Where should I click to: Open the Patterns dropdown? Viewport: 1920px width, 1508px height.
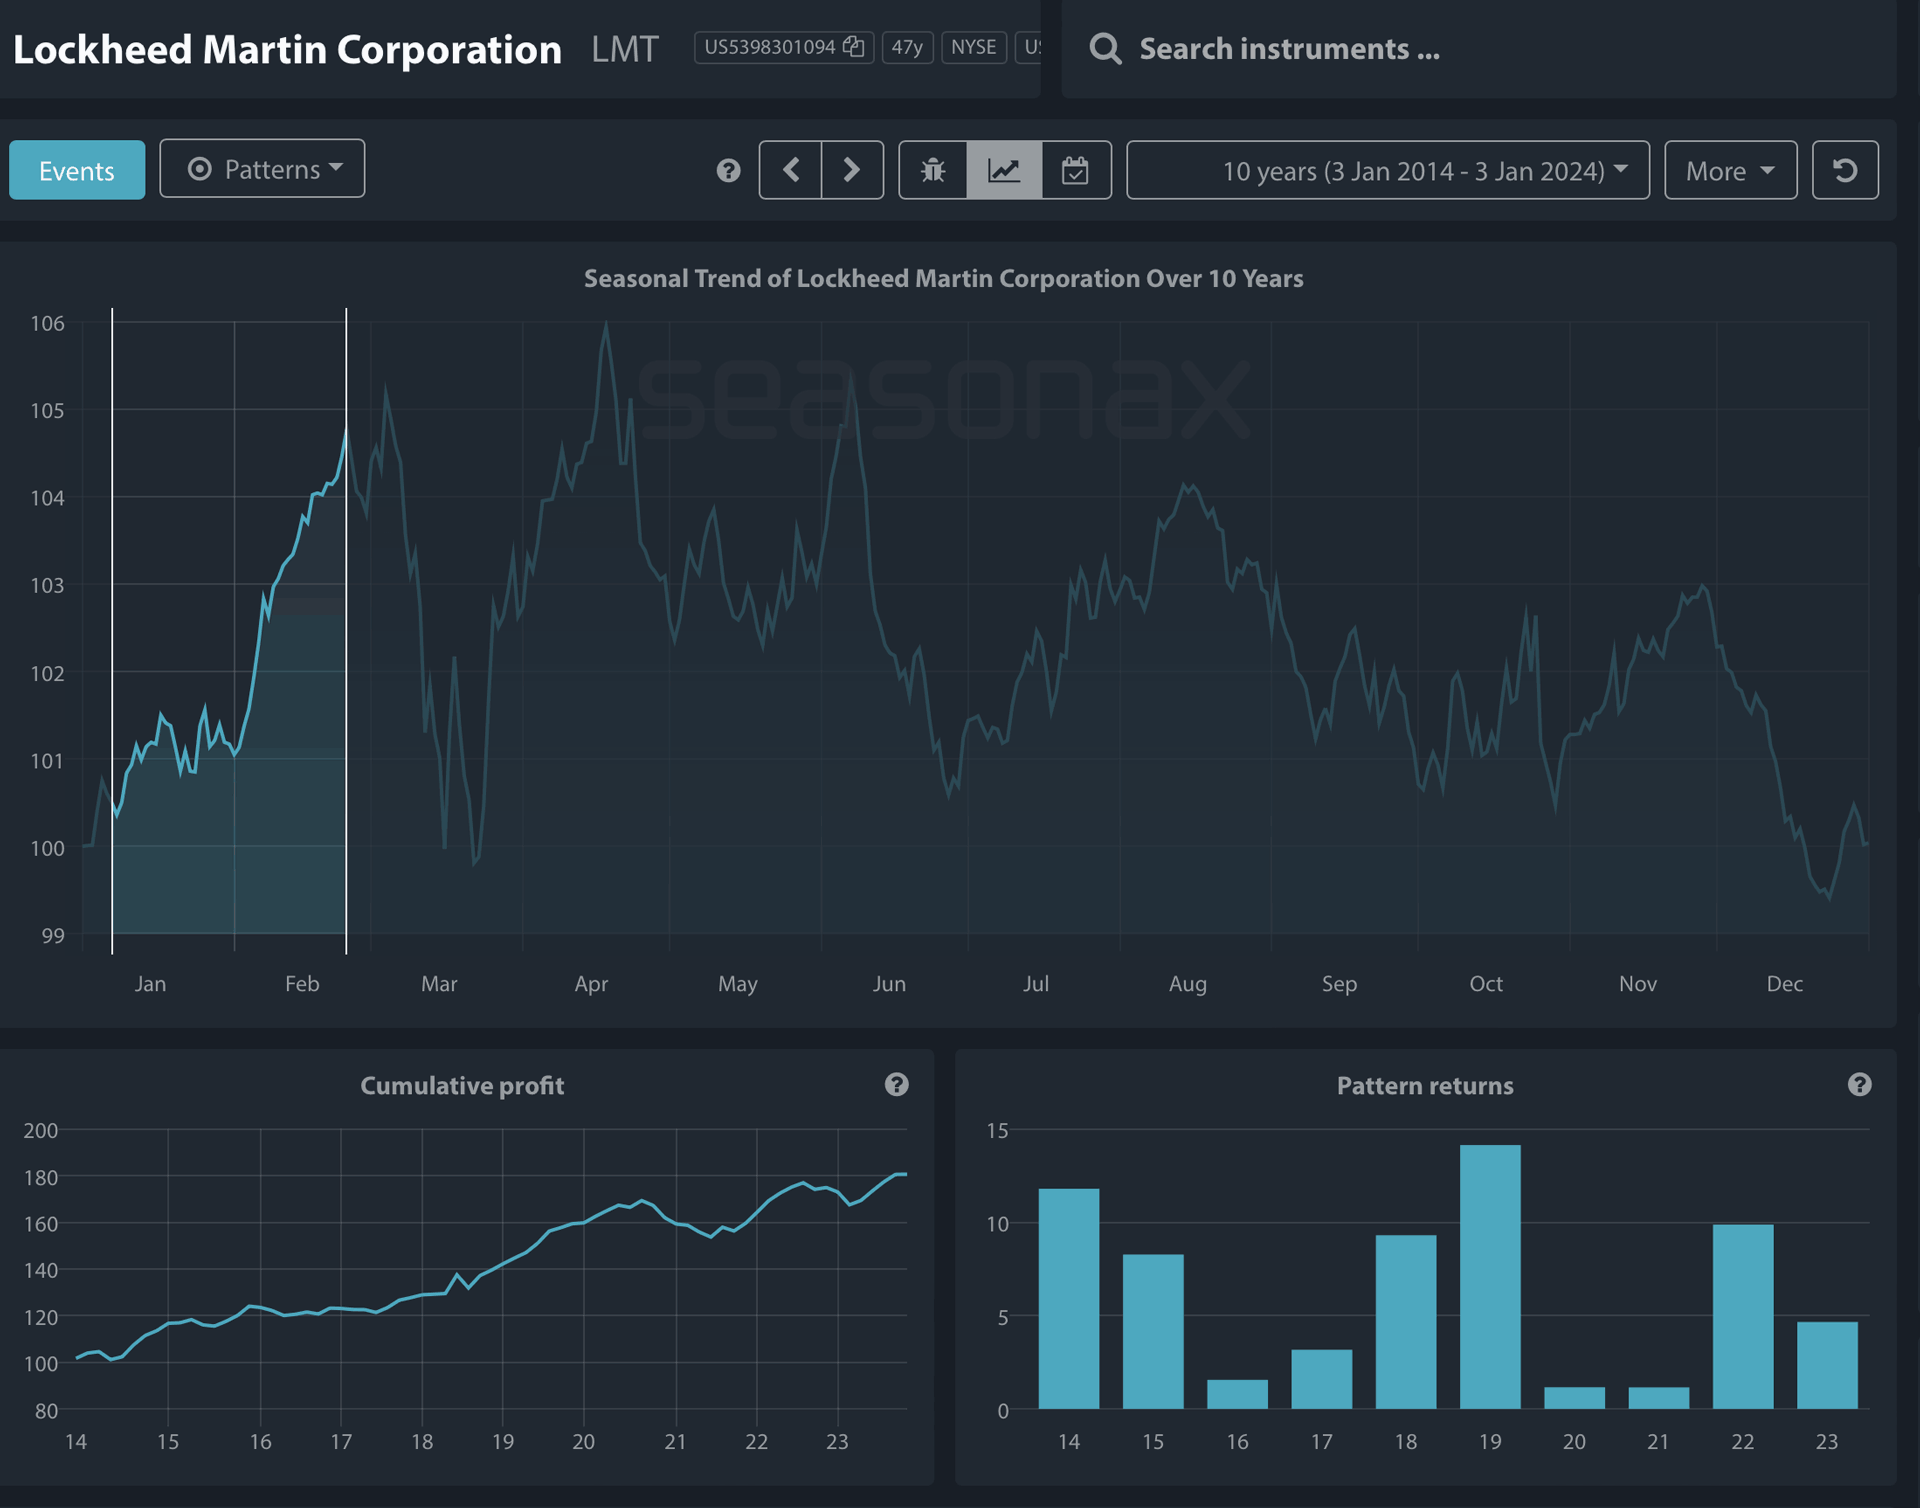click(x=262, y=169)
